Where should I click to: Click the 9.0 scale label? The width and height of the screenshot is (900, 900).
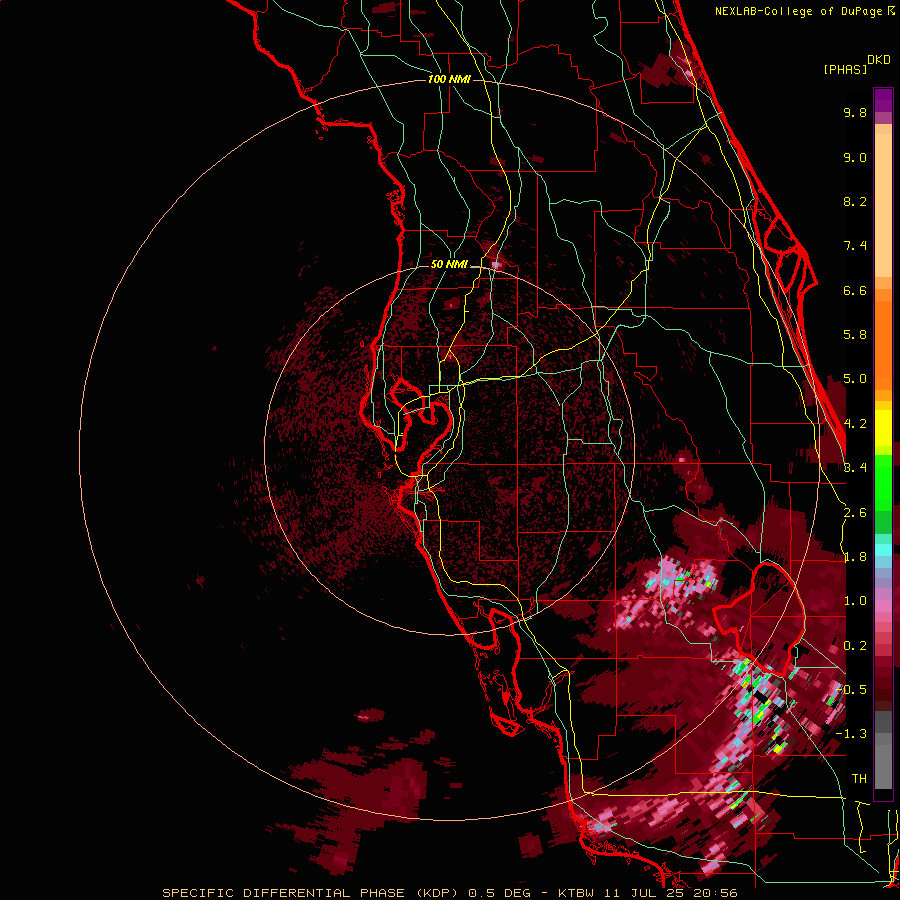[x=855, y=157]
